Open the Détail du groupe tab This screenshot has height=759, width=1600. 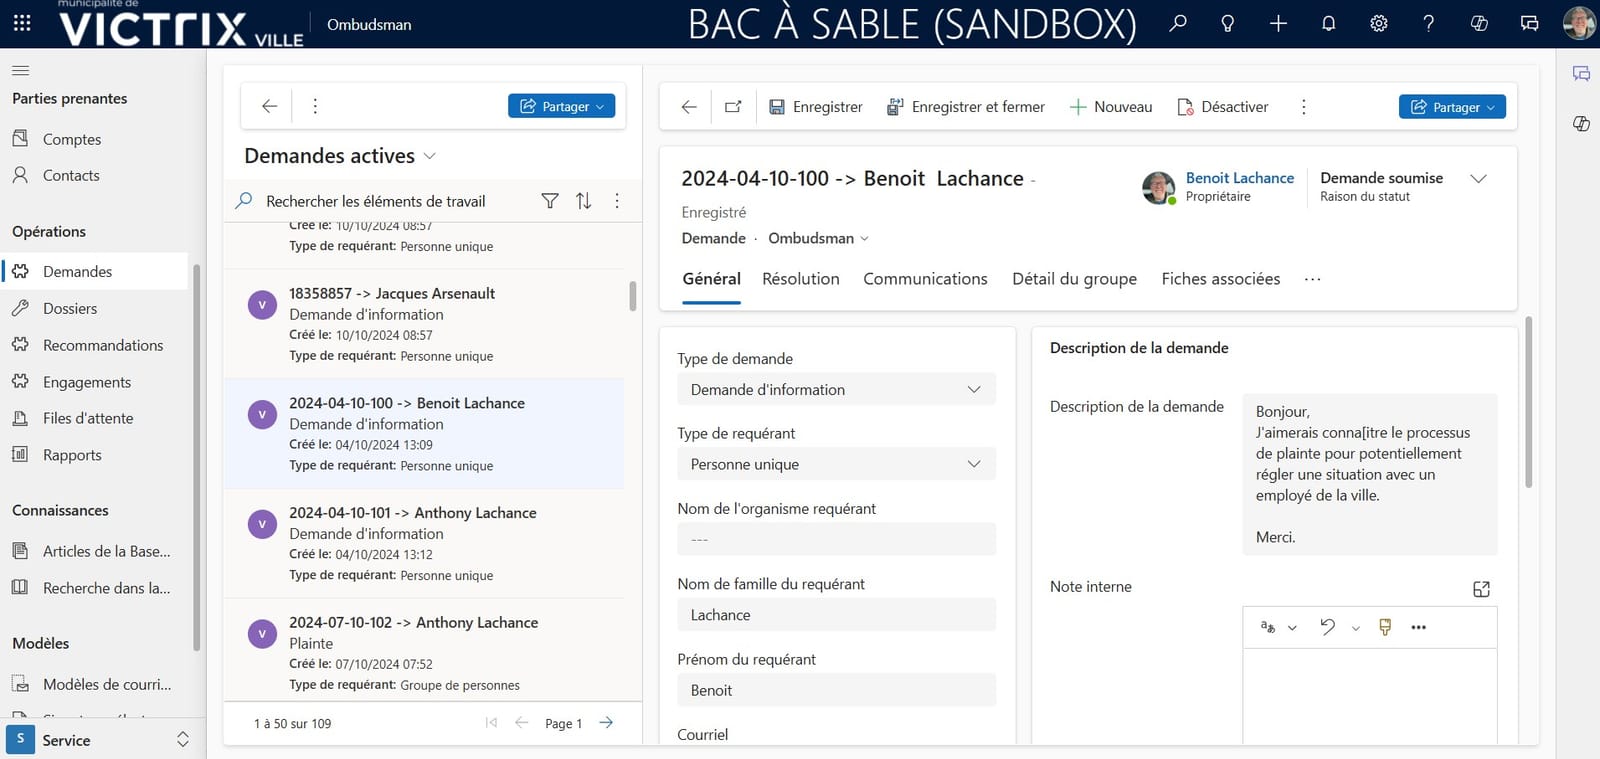click(x=1074, y=279)
